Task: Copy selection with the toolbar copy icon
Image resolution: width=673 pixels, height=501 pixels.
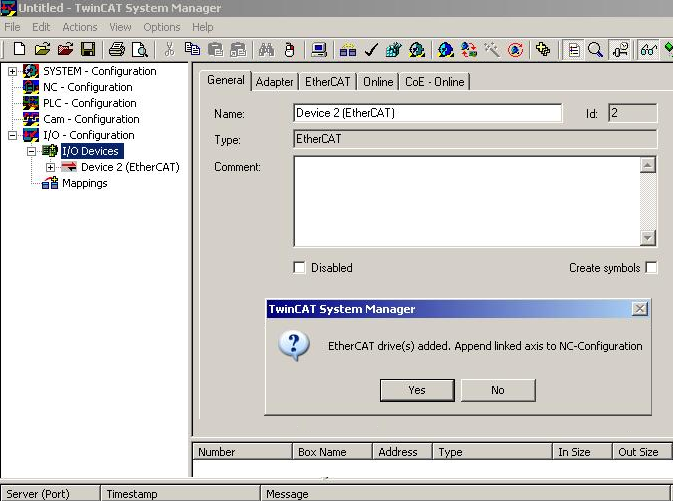Action: pyautogui.click(x=192, y=50)
